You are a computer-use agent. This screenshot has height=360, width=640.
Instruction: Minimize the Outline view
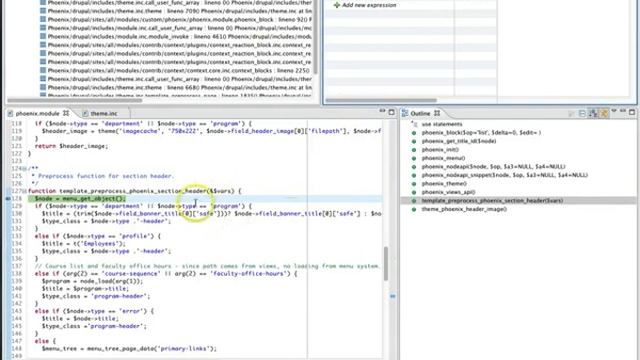point(623,111)
